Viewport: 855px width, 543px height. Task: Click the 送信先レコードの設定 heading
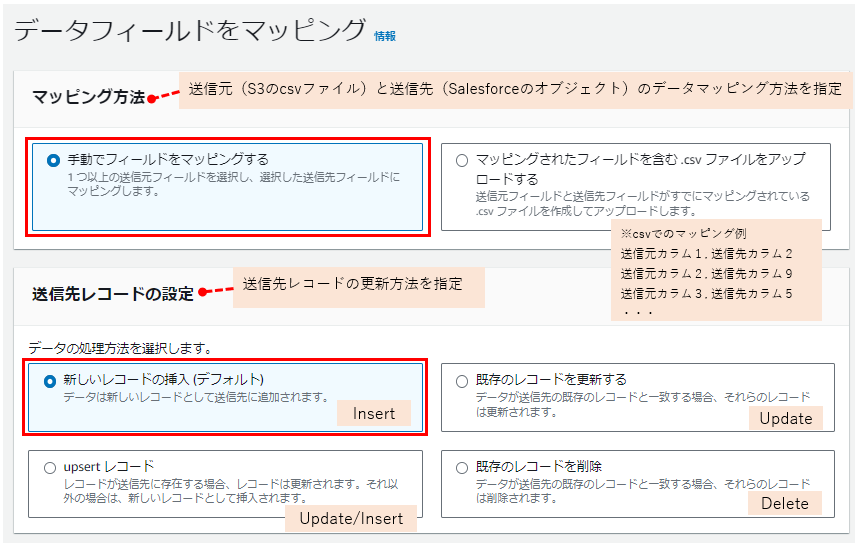pyautogui.click(x=113, y=294)
